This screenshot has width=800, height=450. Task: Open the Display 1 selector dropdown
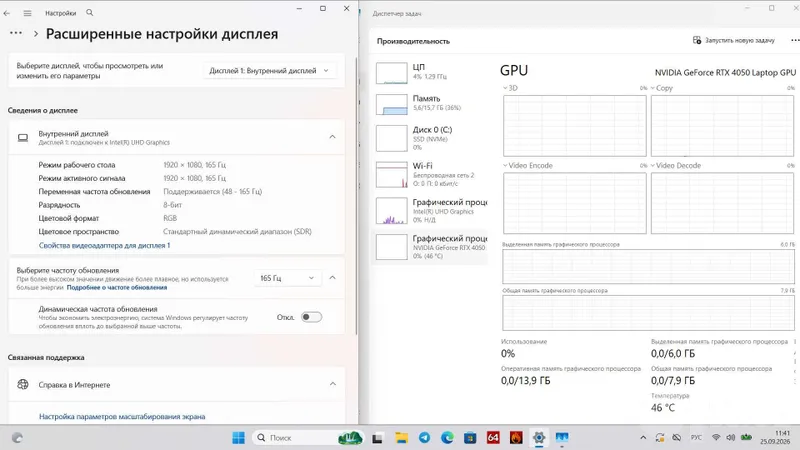pos(269,70)
